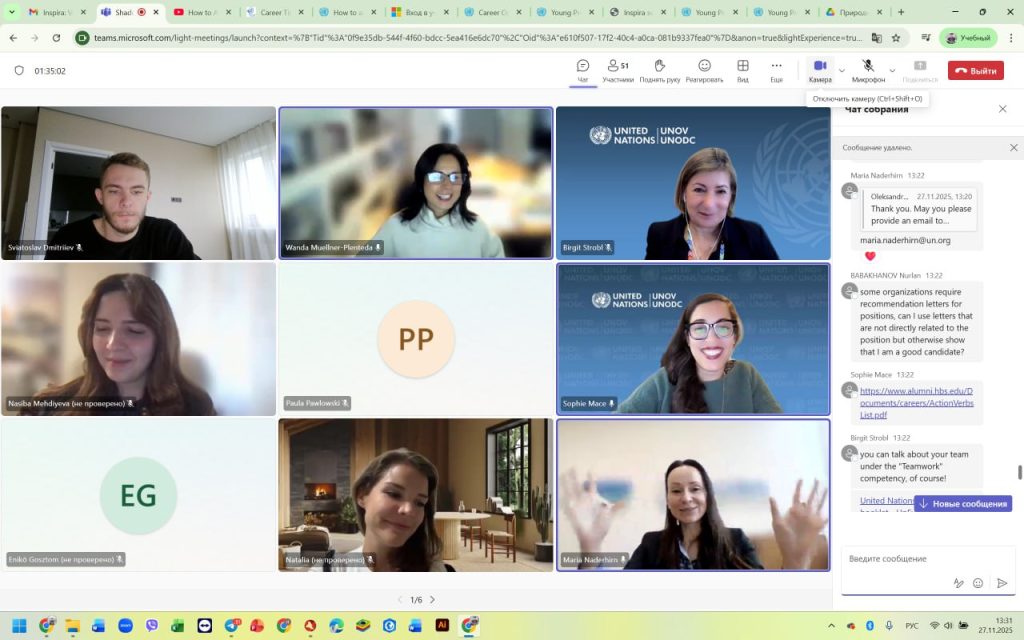Jump to Новые сообщения in chat
Viewport: 1024px width, 640px height.
[963, 504]
